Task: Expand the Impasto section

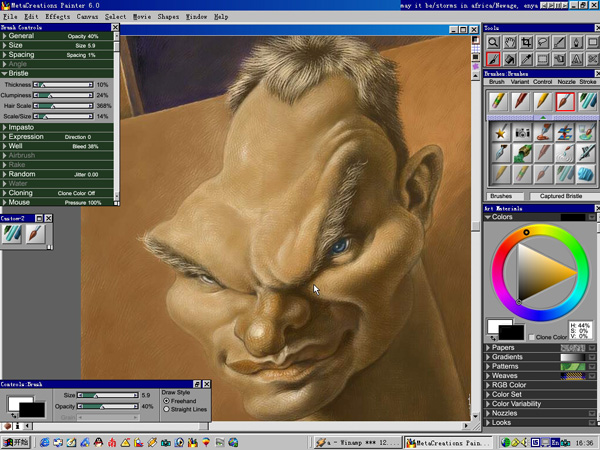Action: tap(5, 127)
